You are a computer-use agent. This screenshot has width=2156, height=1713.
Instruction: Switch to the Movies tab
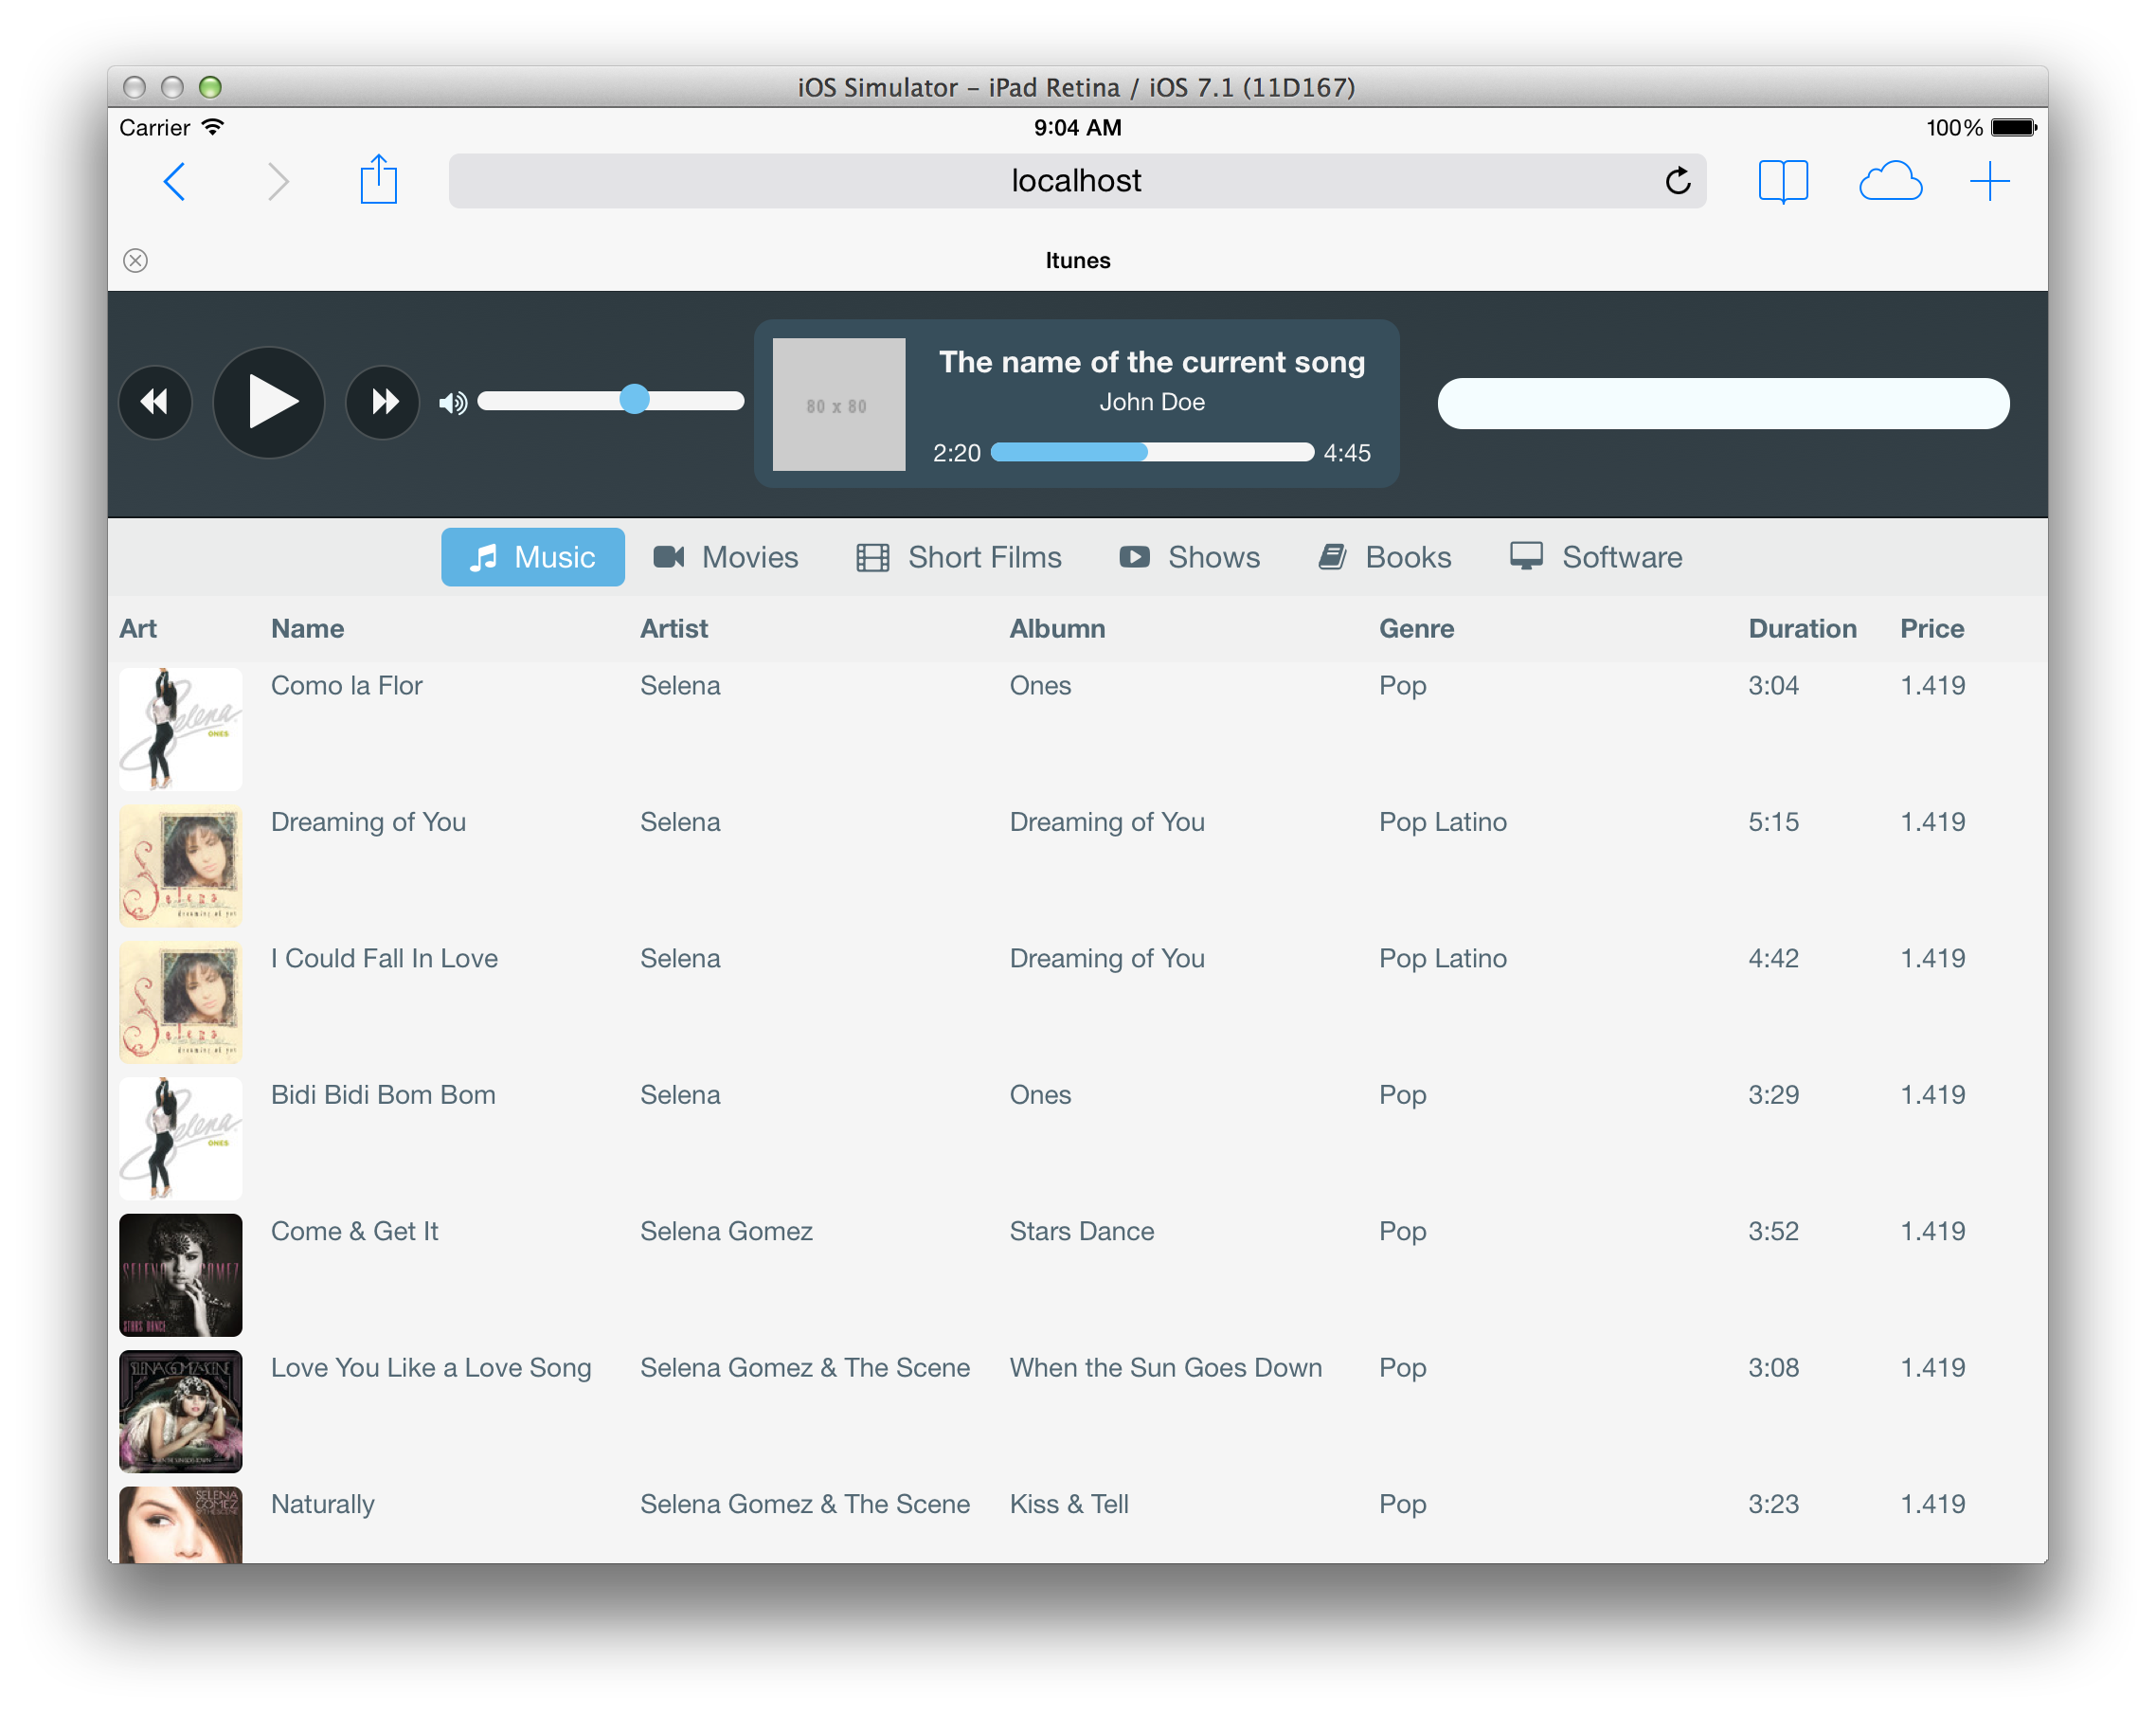[x=726, y=557]
